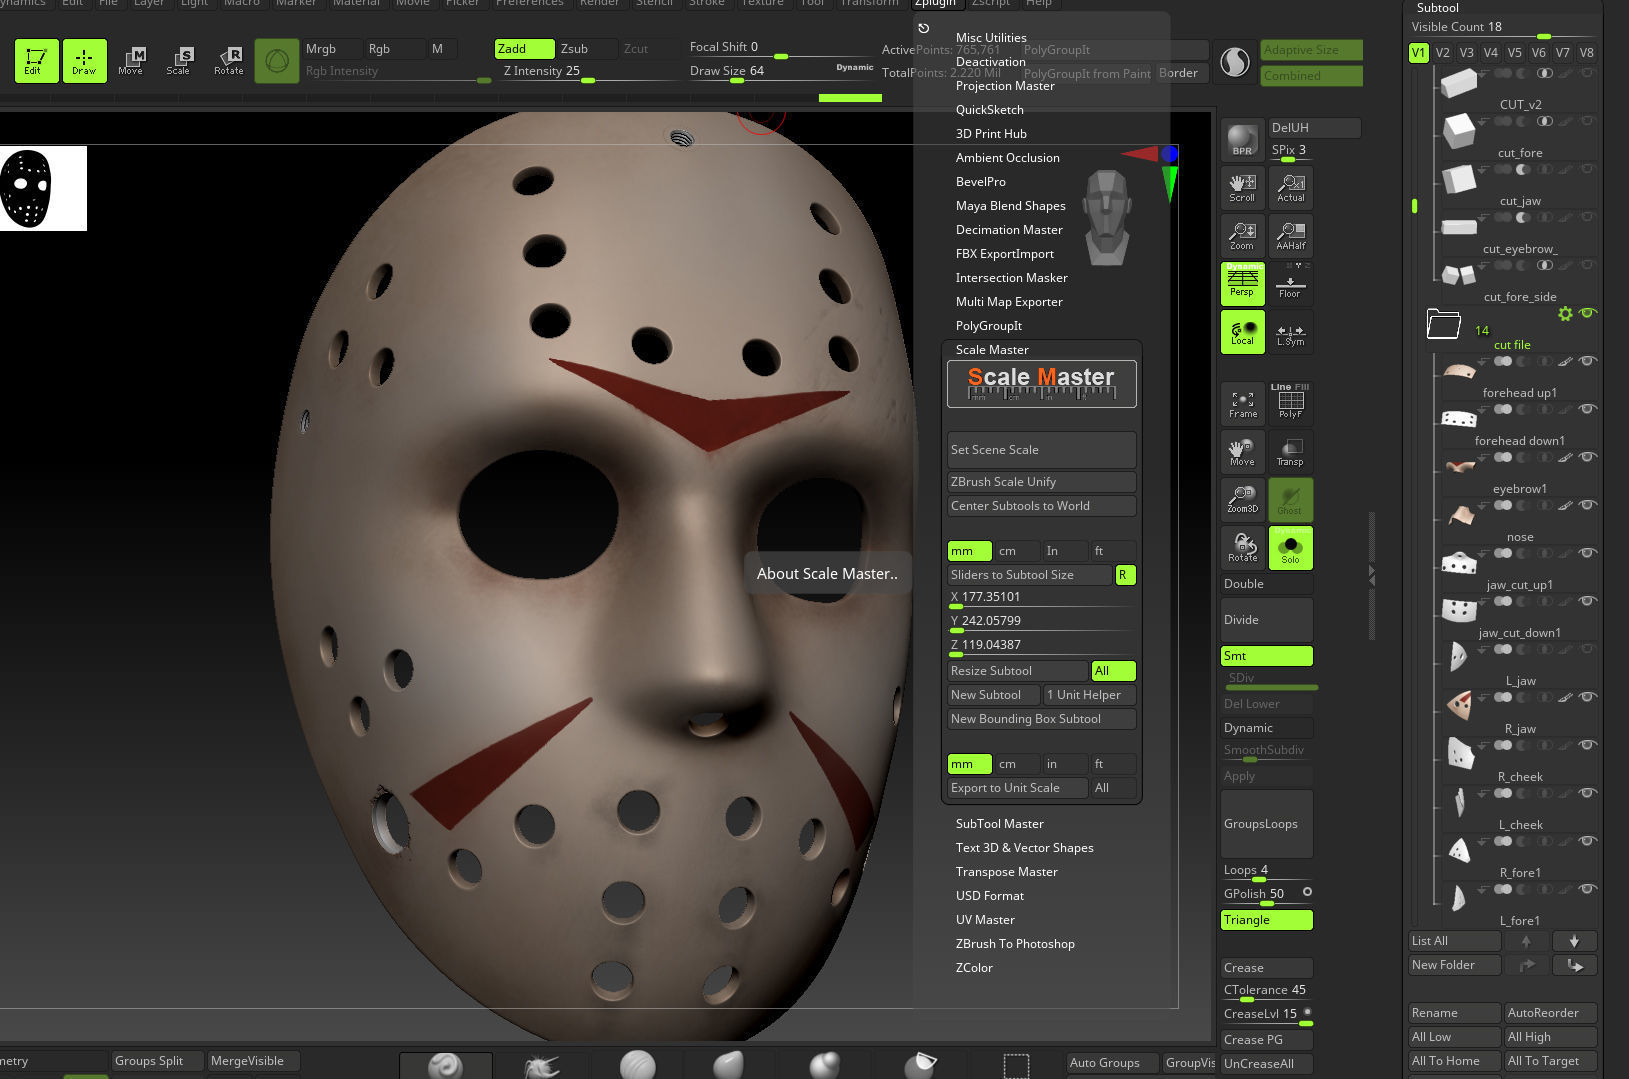The width and height of the screenshot is (1629, 1079).
Task: Move subtool down with arrow button
Action: tap(1574, 941)
